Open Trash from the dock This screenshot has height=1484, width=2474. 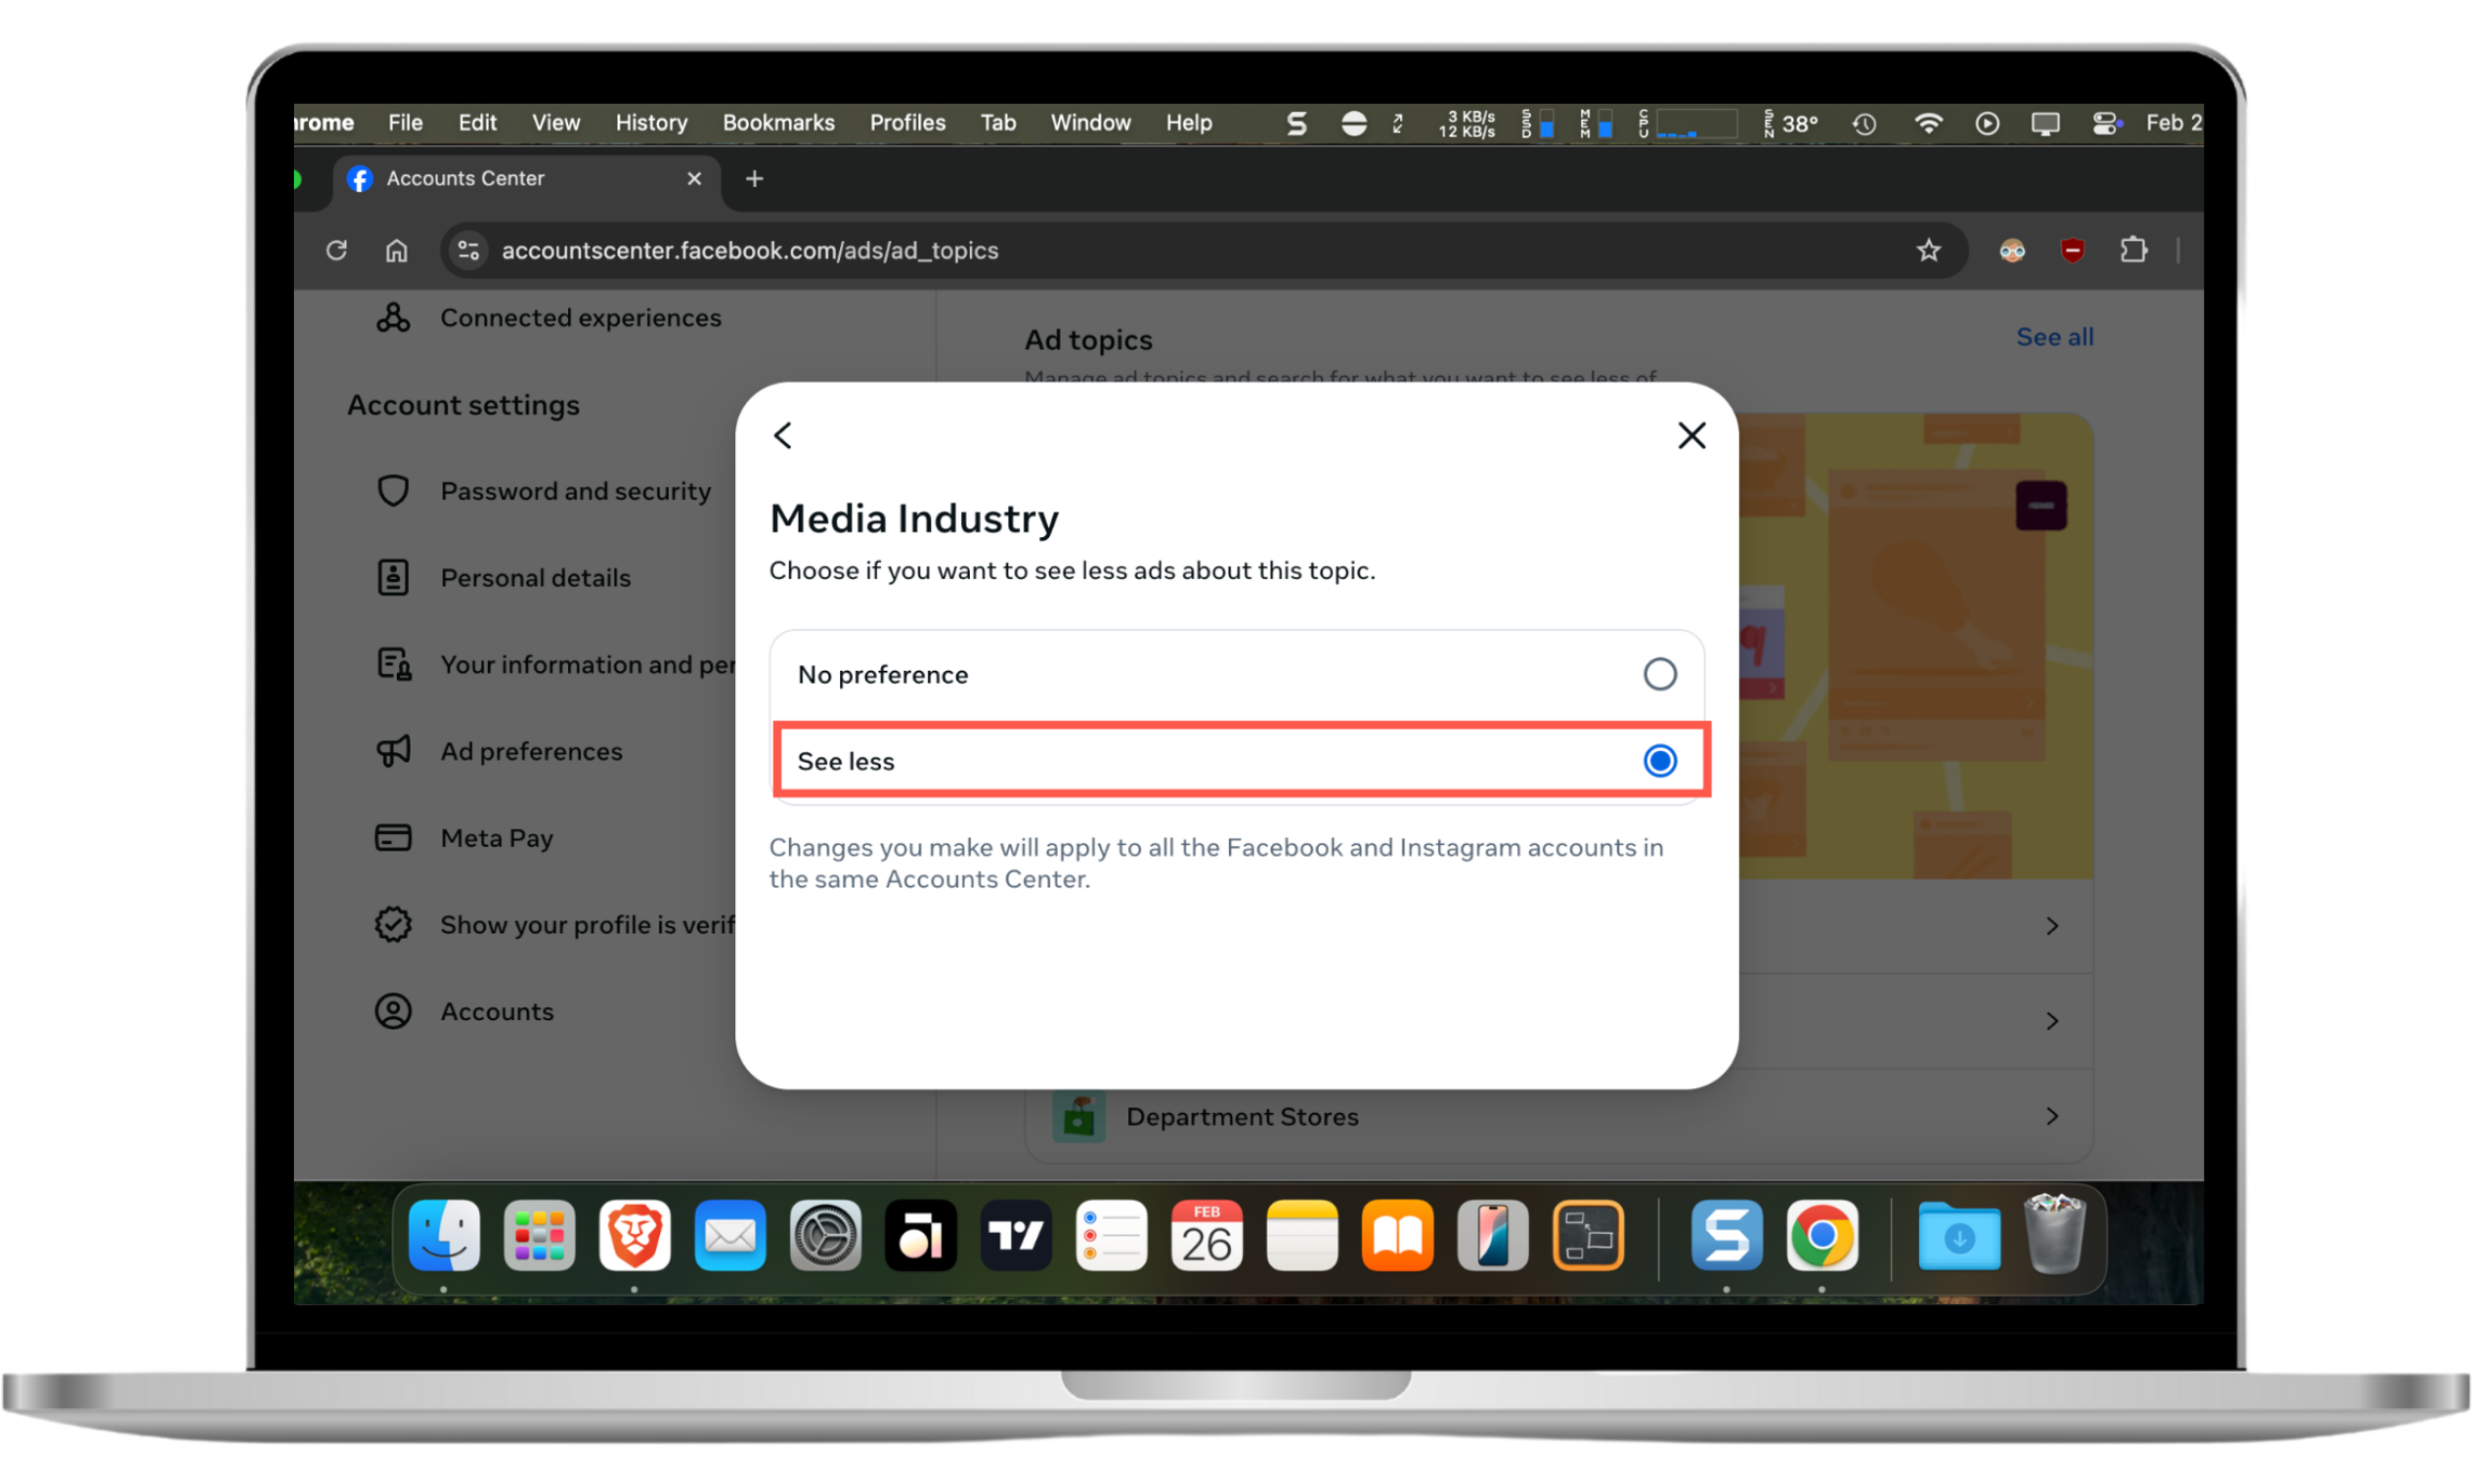coord(2054,1236)
